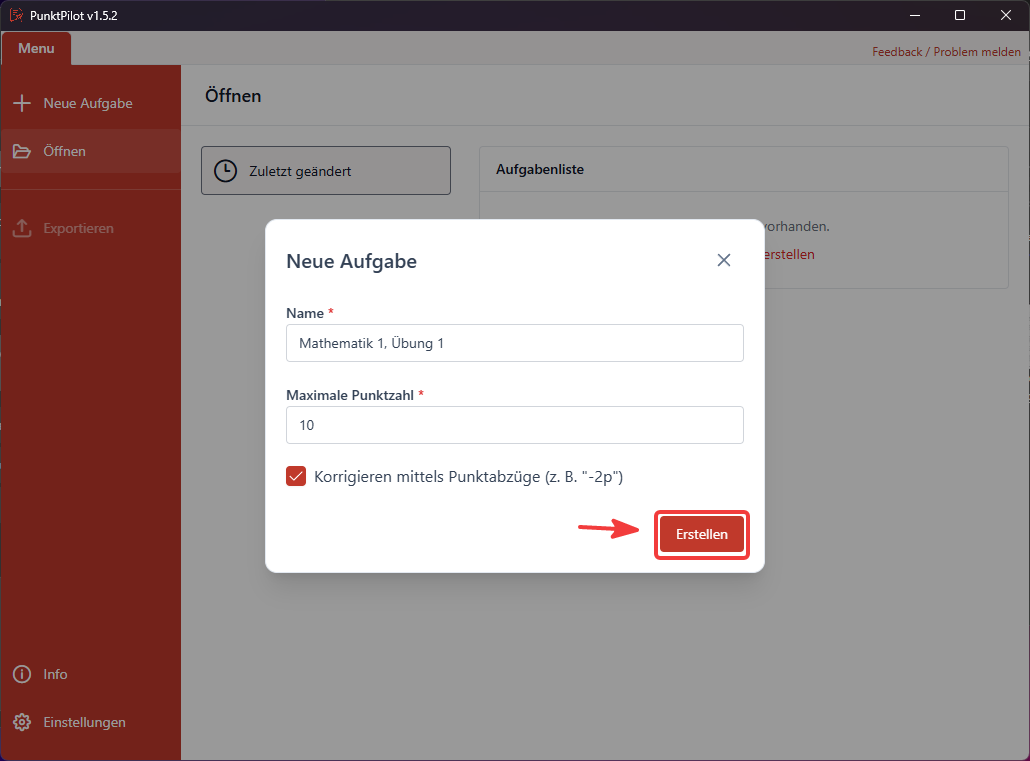Click the Korrigieren mittels Punktabzüge label
This screenshot has width=1030, height=761.
[468, 476]
